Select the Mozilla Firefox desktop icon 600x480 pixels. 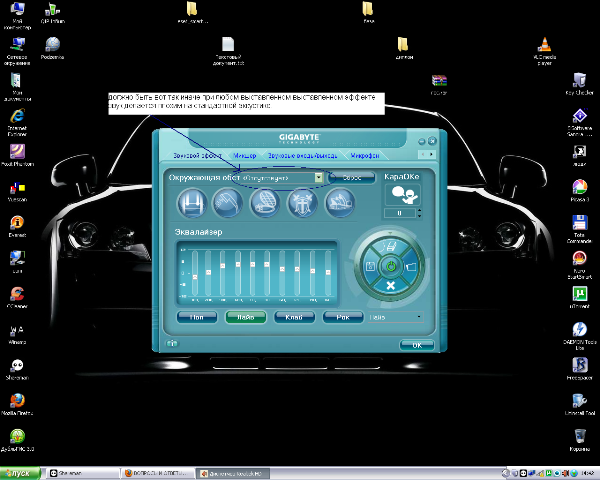click(x=17, y=404)
